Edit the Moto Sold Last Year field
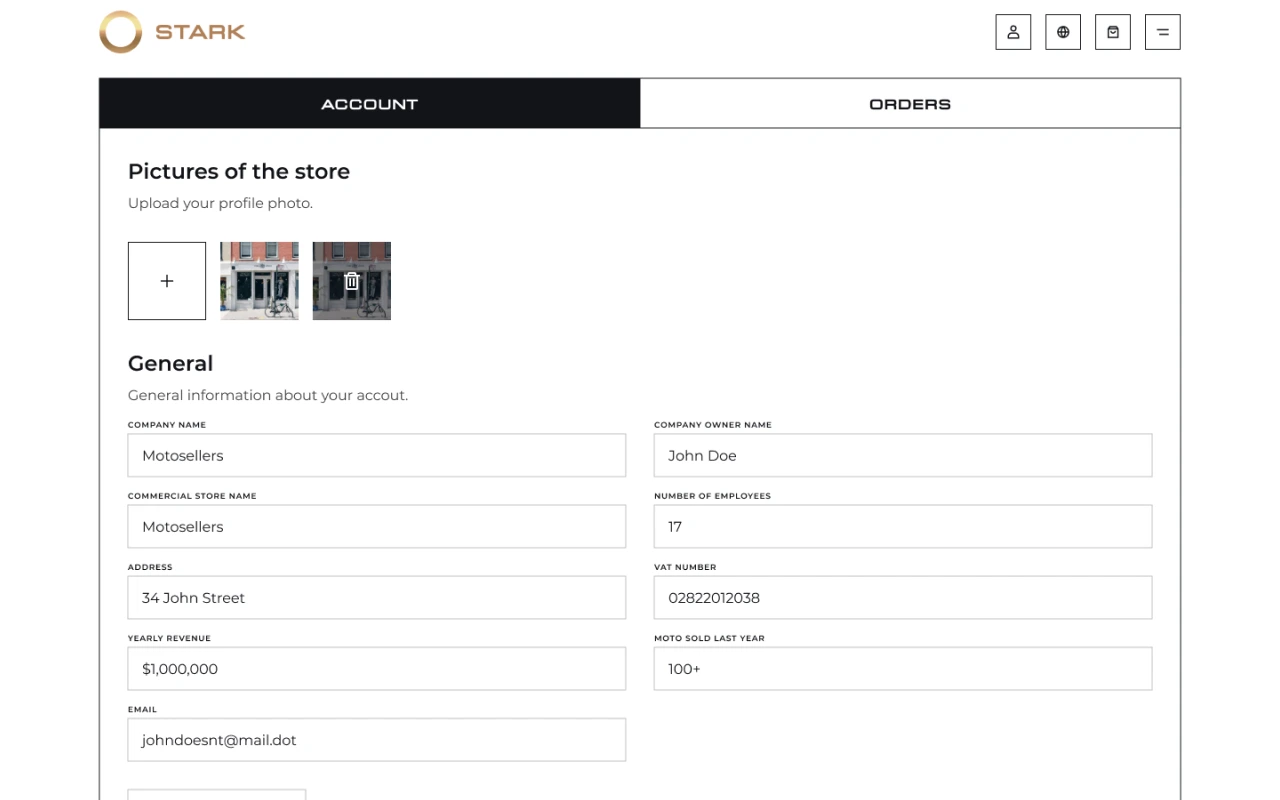This screenshot has height=800, width=1280. tap(903, 668)
